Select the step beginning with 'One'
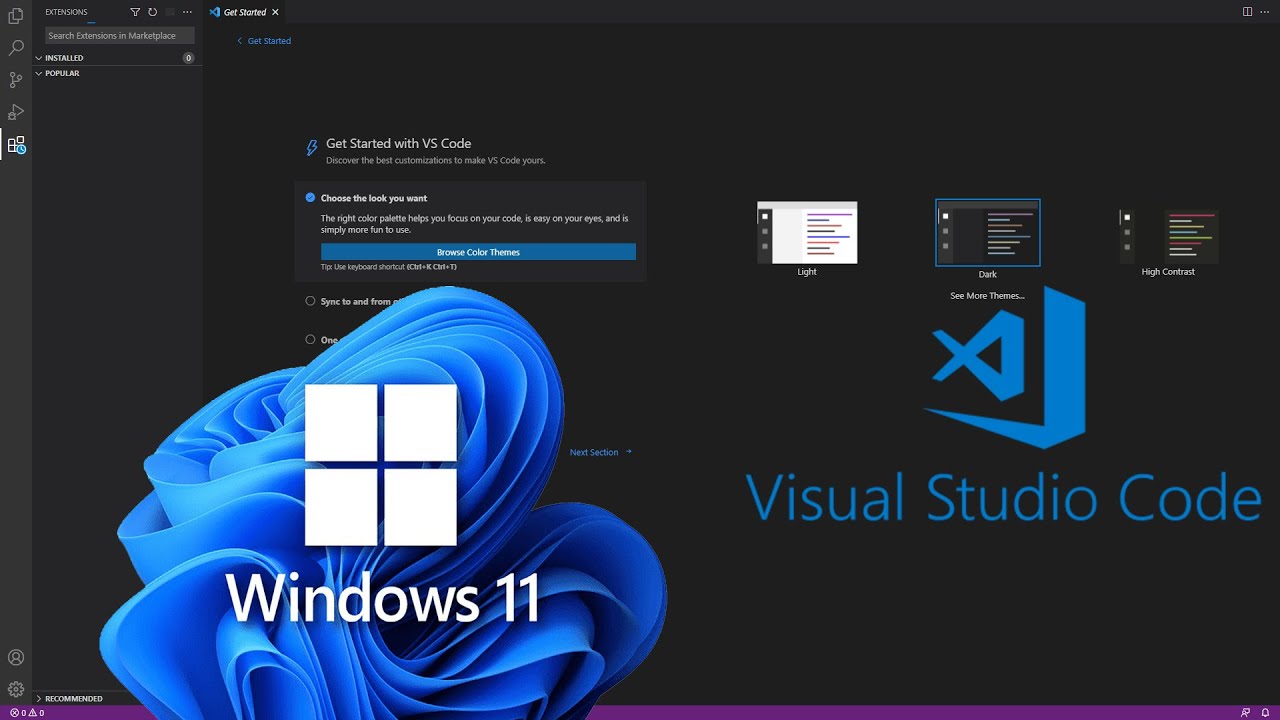 (322, 340)
